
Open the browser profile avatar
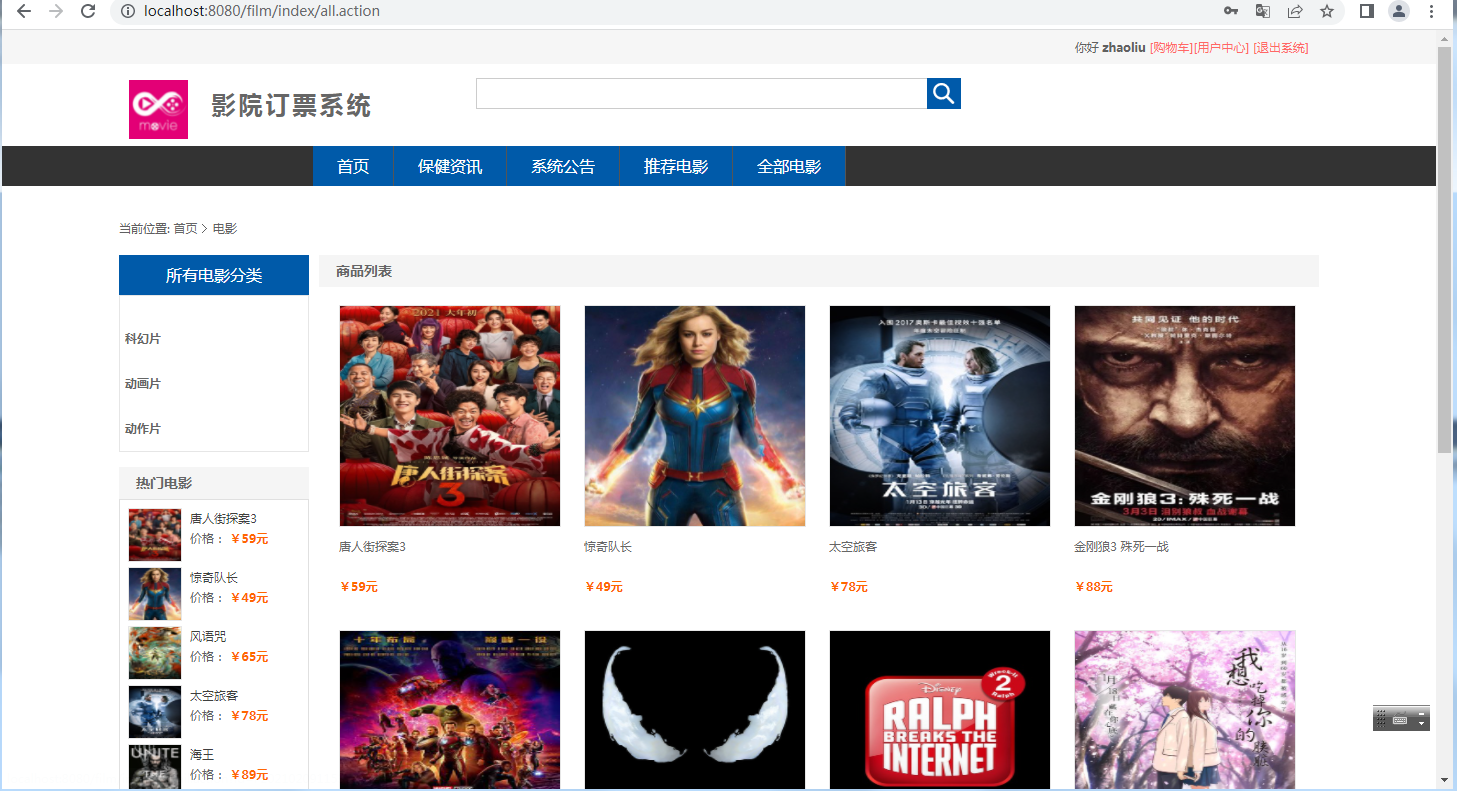click(x=1399, y=11)
